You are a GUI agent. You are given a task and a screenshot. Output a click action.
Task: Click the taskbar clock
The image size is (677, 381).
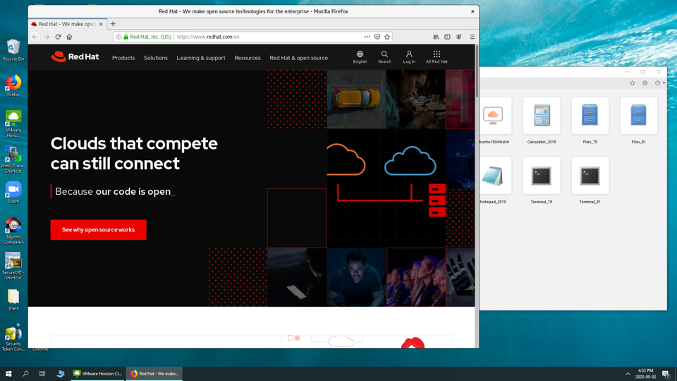click(646, 374)
